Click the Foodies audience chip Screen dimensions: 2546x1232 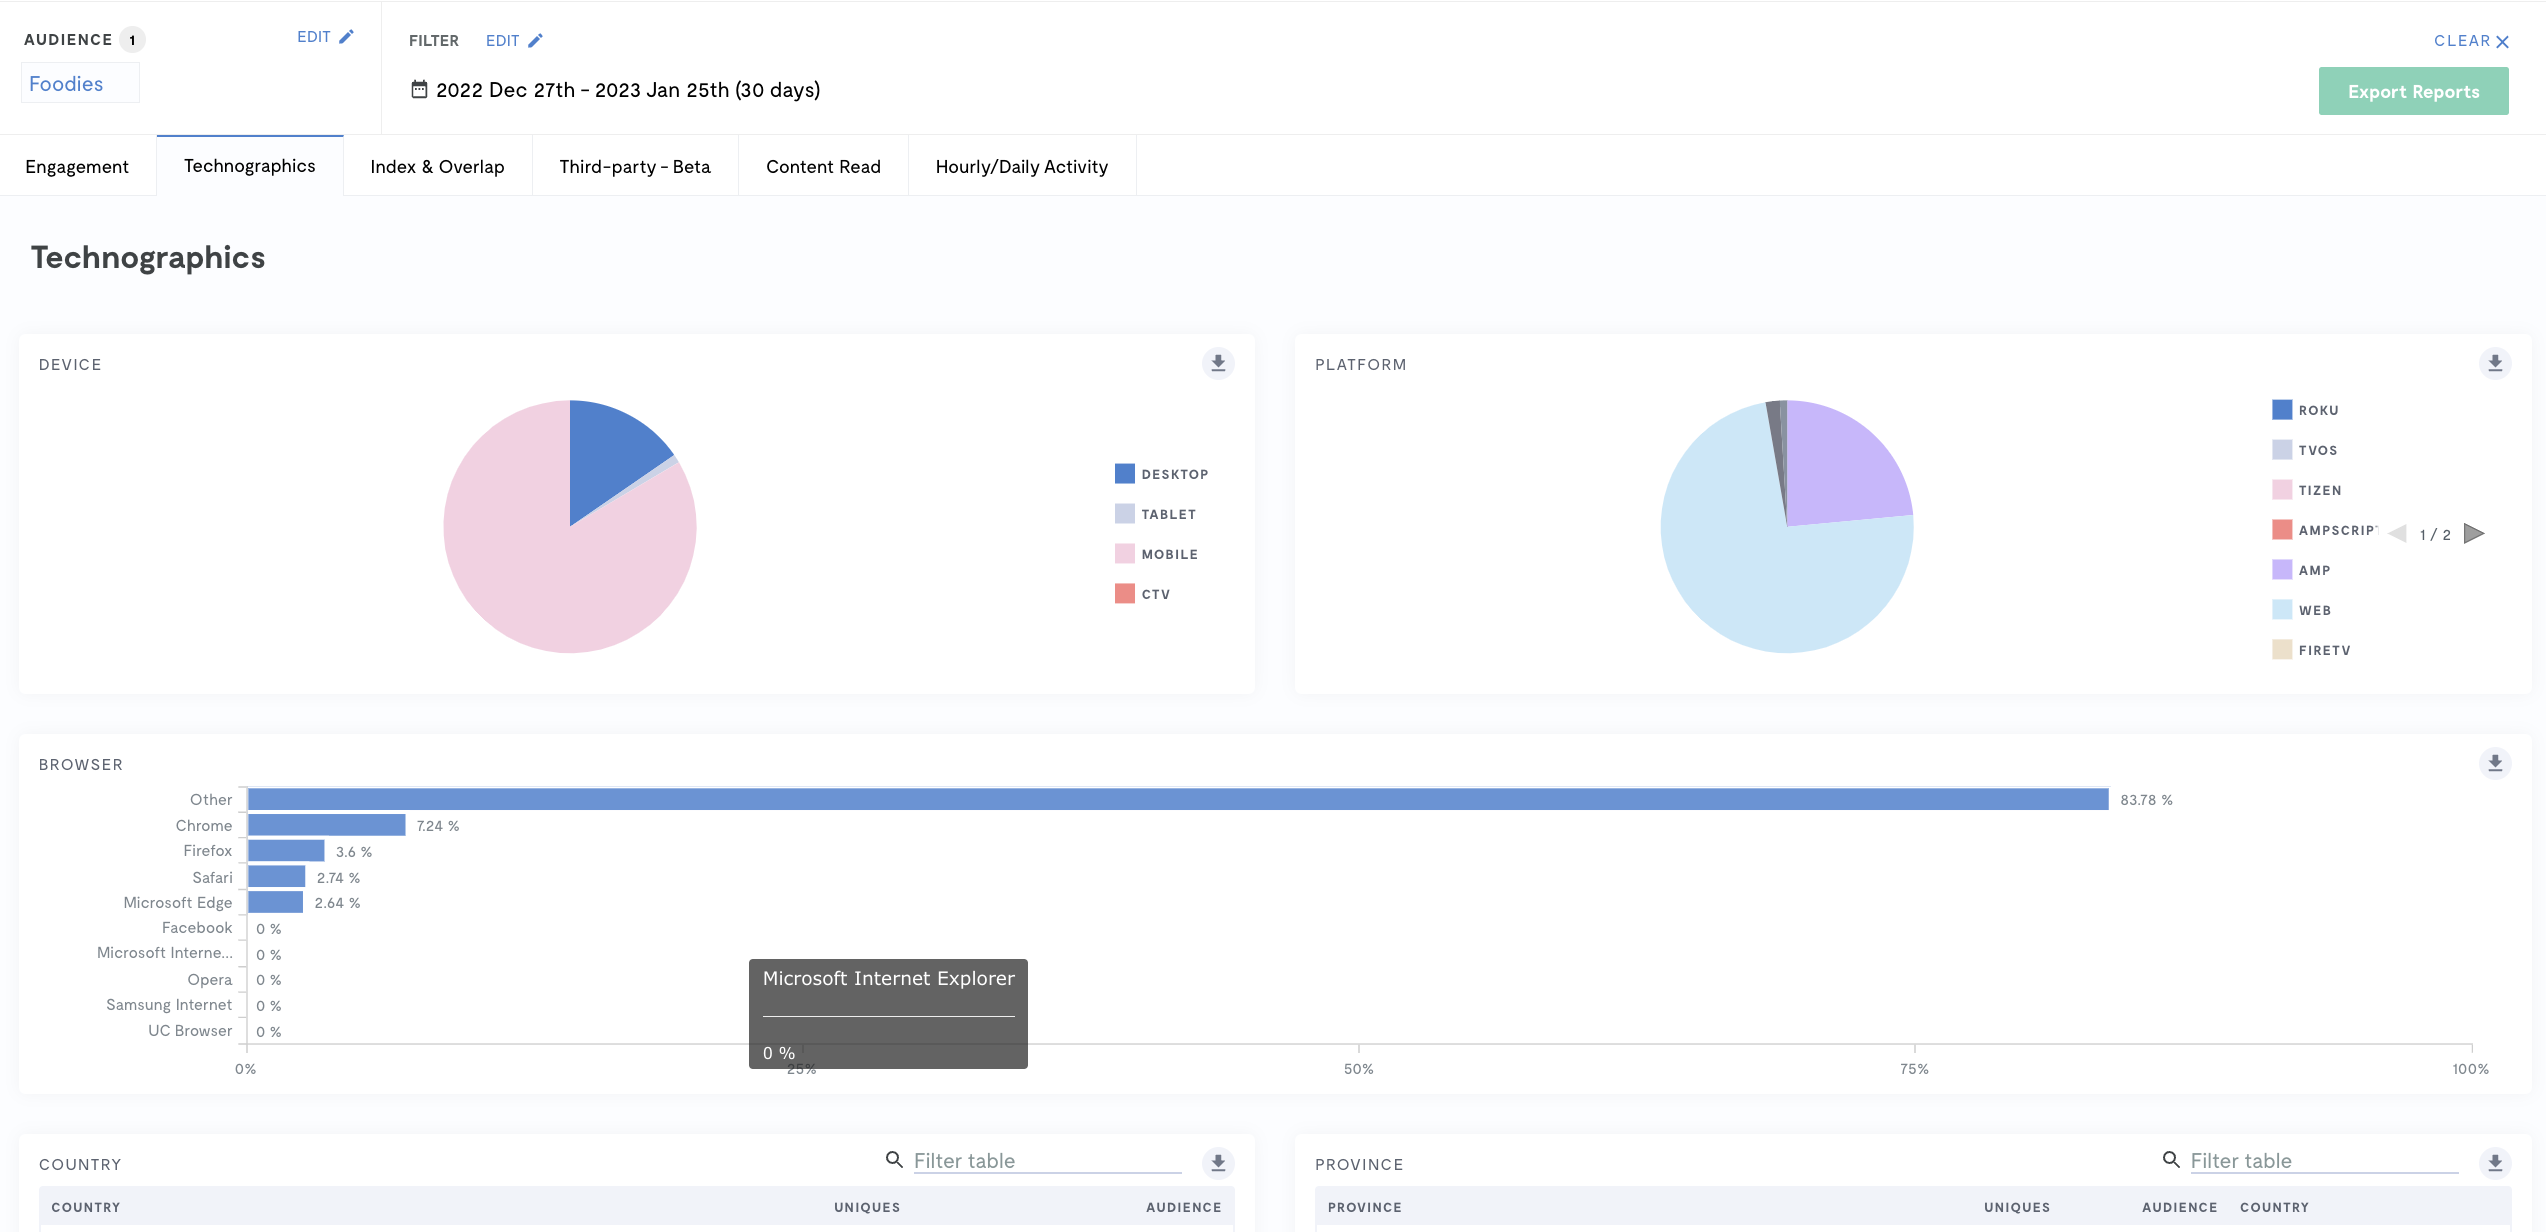point(80,83)
